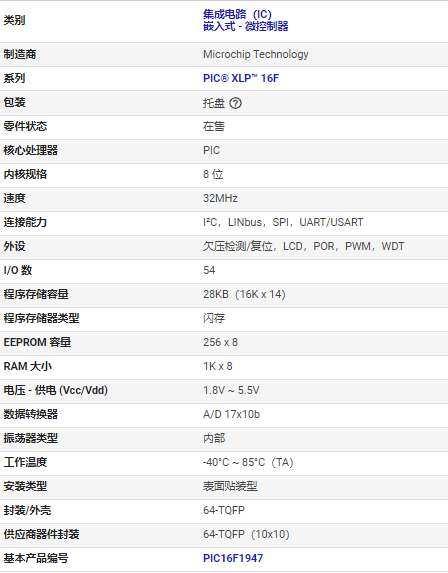
Task: Click the 256 x 8 EEPROM value
Action: (x=220, y=342)
